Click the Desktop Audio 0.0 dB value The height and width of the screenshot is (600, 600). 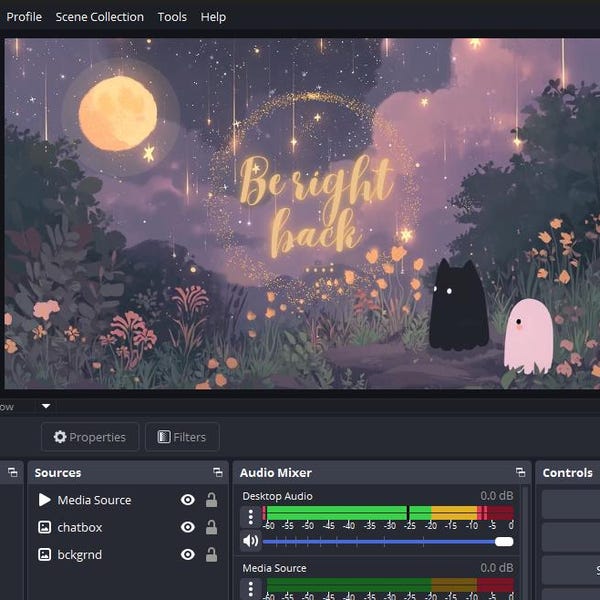[x=497, y=496]
